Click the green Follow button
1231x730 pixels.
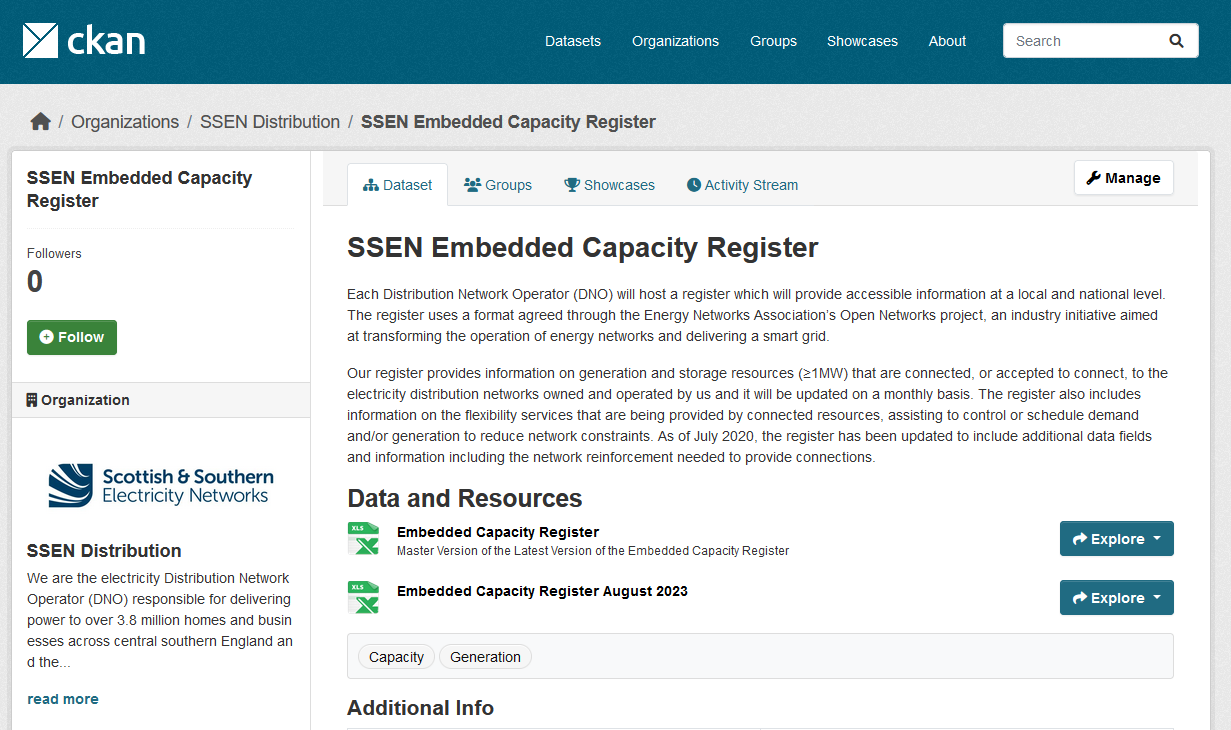pyautogui.click(x=72, y=337)
